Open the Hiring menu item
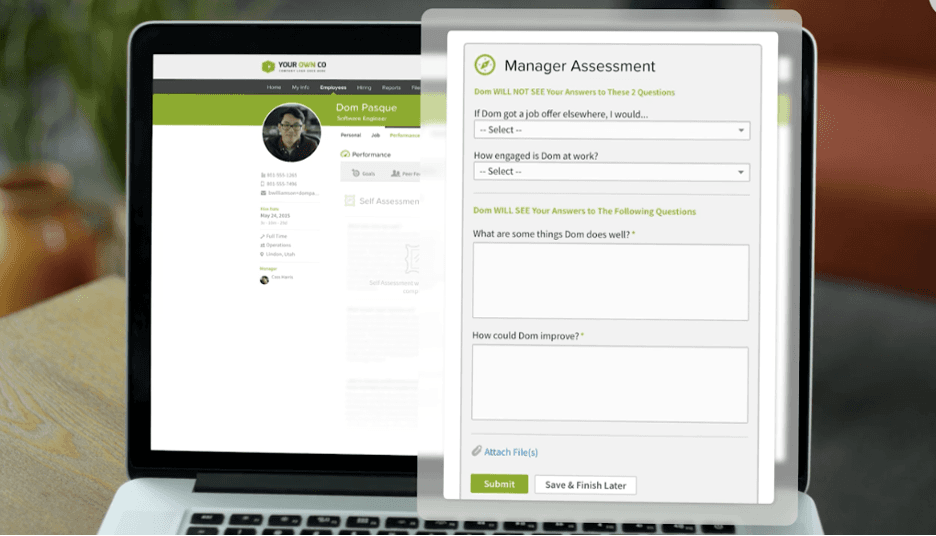 (x=364, y=88)
